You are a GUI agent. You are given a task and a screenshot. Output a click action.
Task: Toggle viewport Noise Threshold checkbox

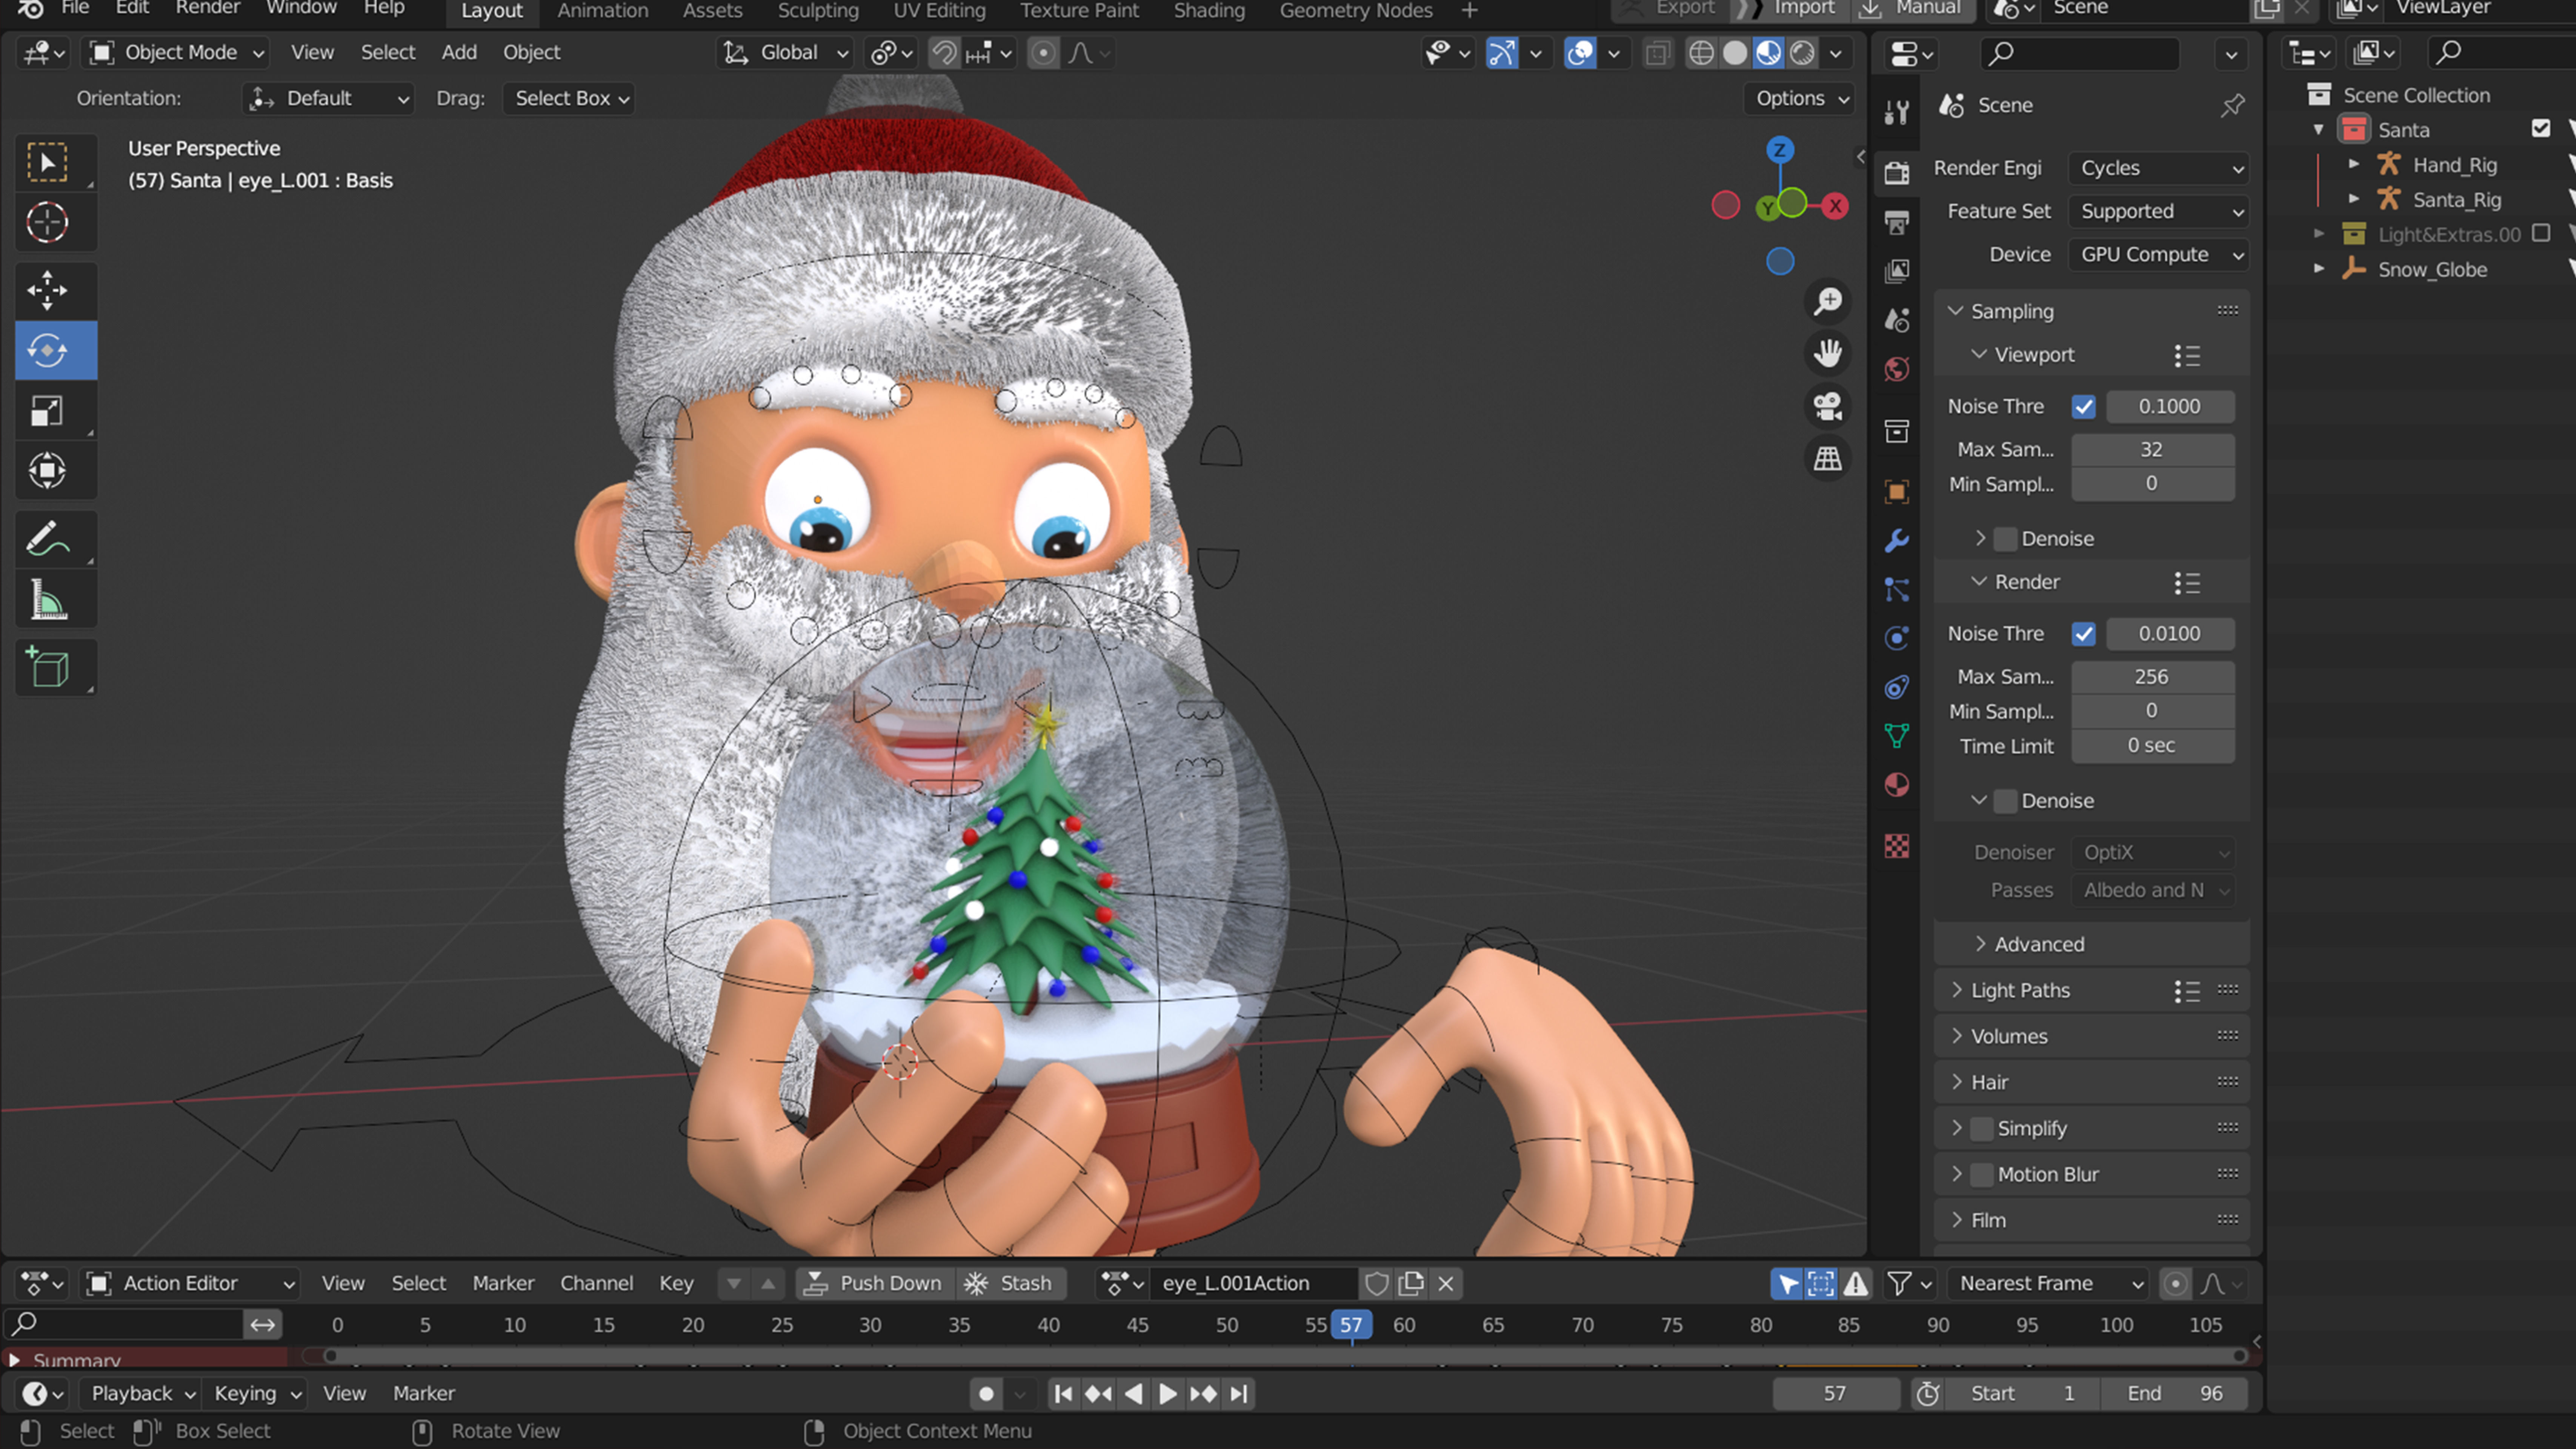pos(2083,407)
